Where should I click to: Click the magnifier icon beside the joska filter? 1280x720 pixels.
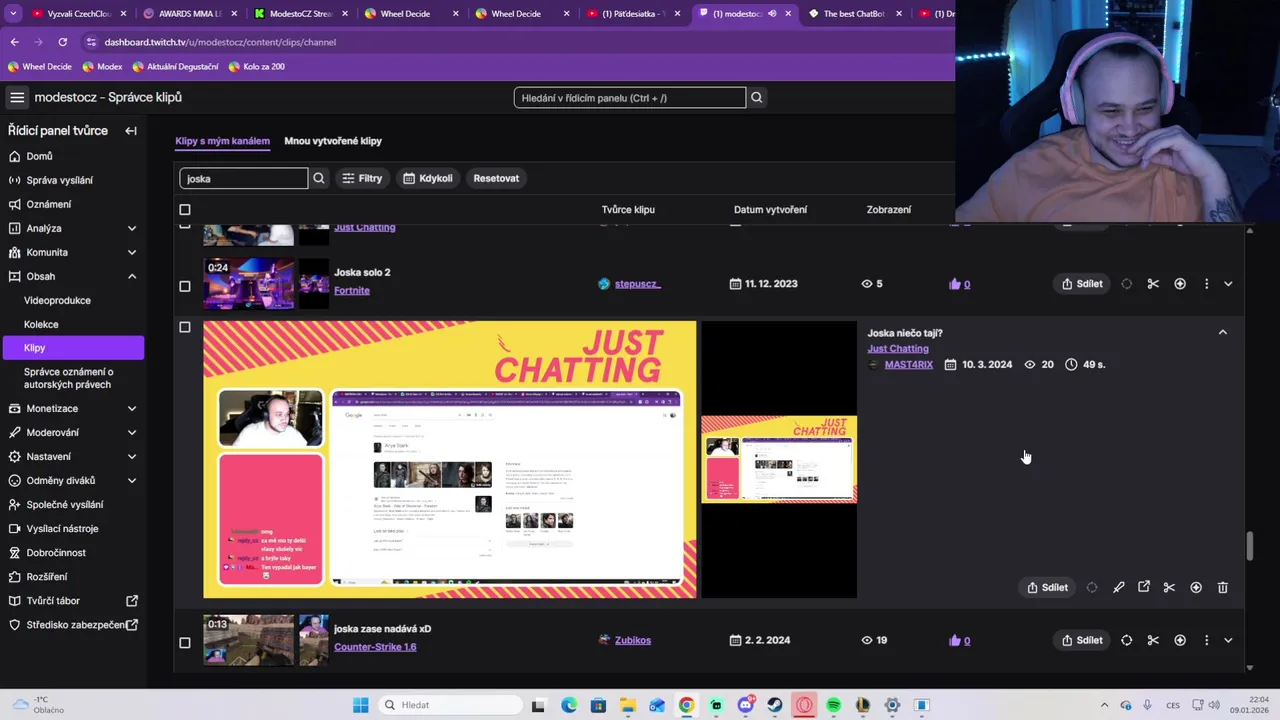[x=319, y=178]
